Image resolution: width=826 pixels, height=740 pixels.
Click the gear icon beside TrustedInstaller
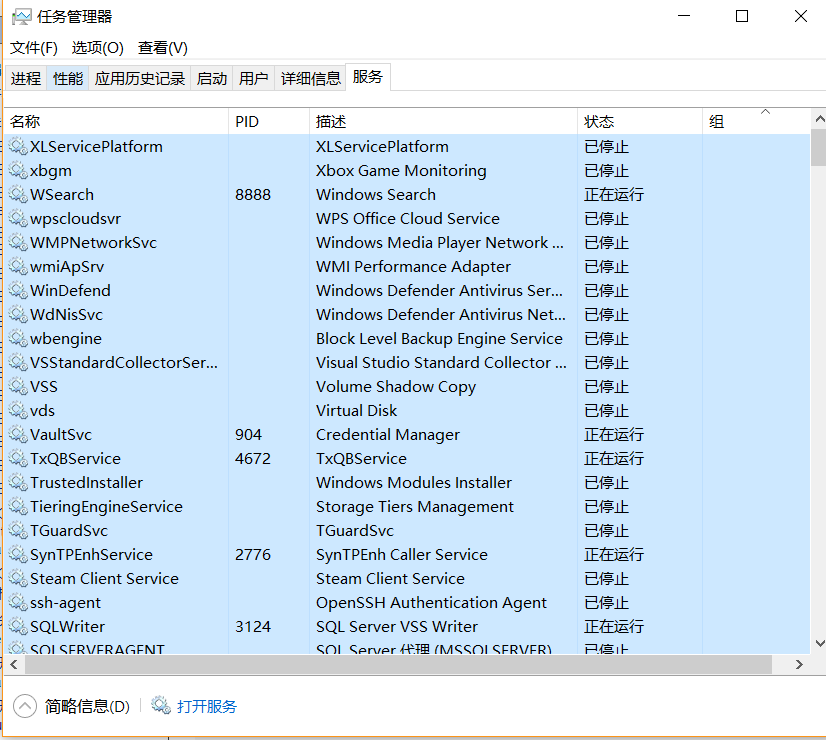click(18, 482)
